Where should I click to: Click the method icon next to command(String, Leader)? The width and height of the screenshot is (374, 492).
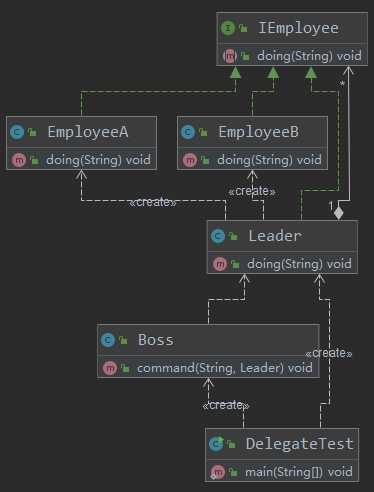coord(110,368)
